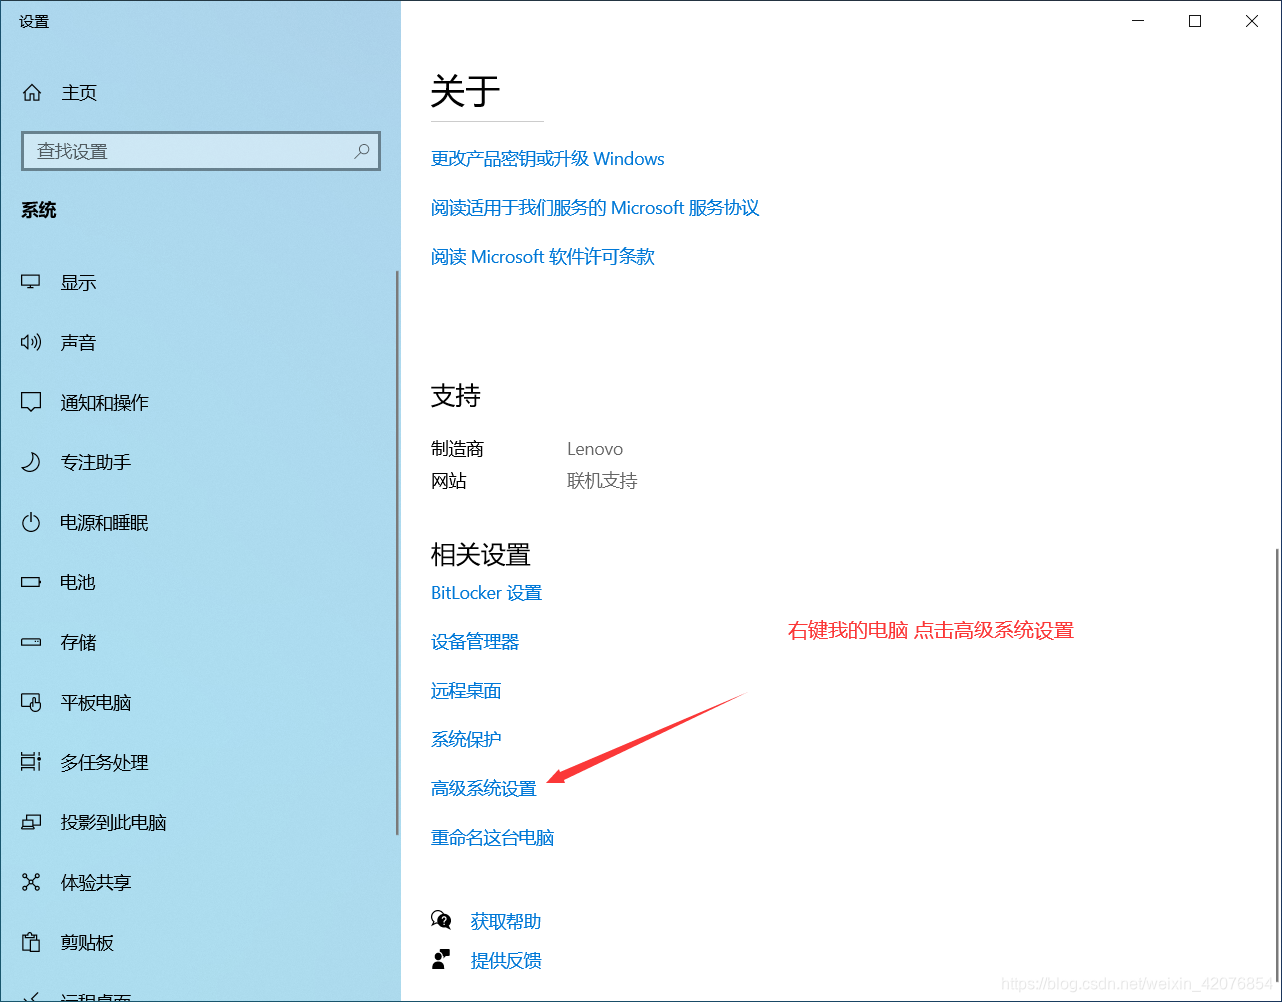Select the 电池 battery icon
The width and height of the screenshot is (1282, 1002).
point(31,582)
